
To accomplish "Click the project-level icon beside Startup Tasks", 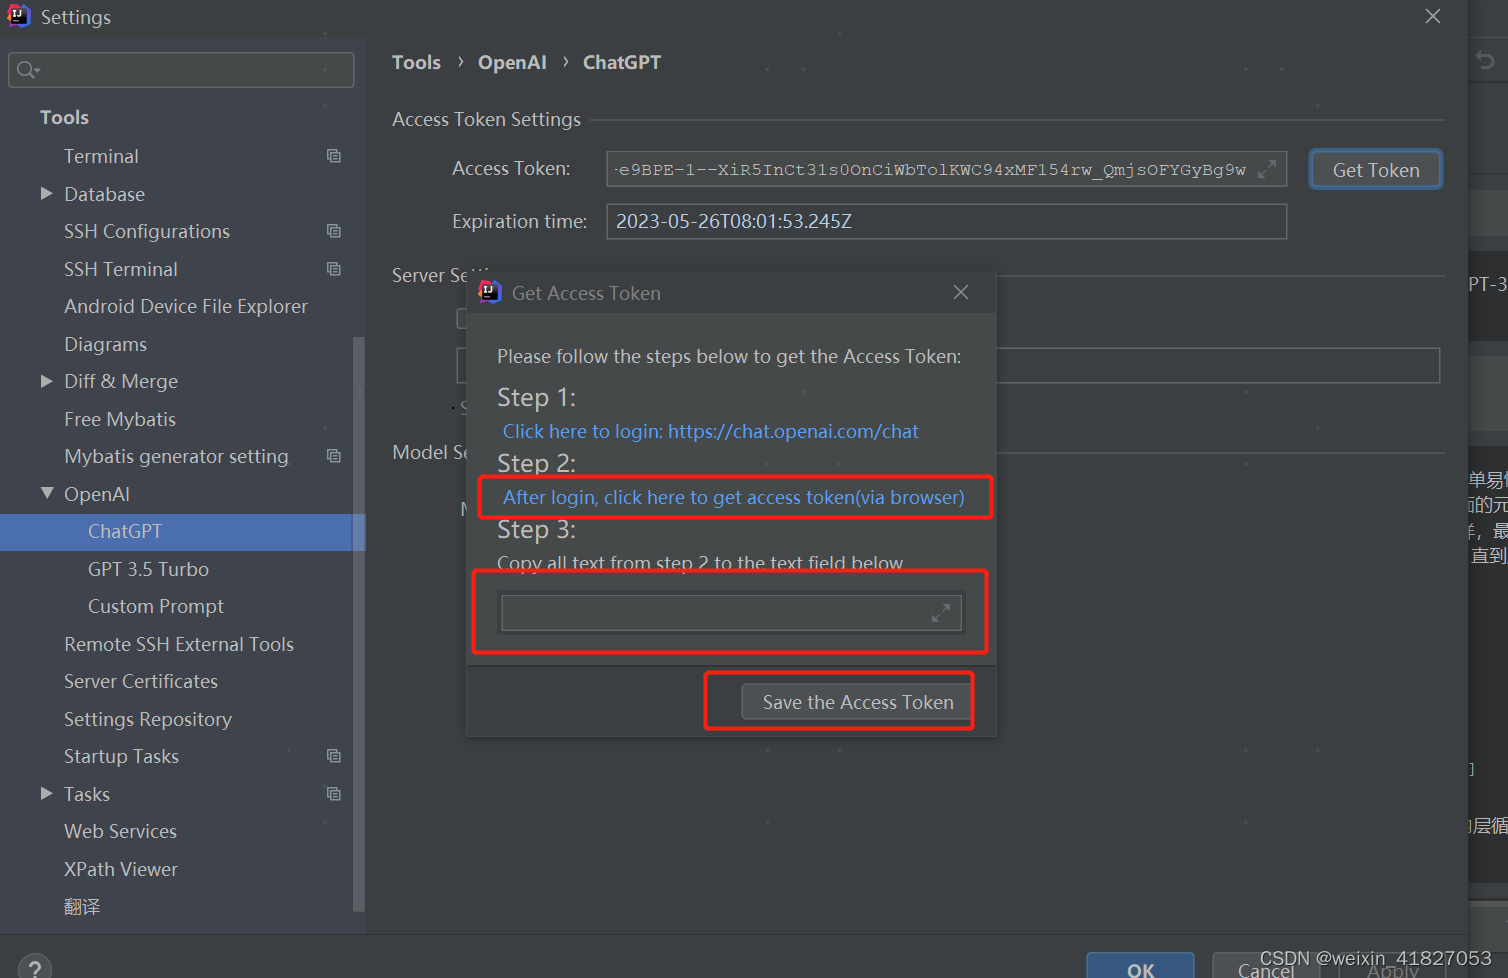I will pos(334,756).
